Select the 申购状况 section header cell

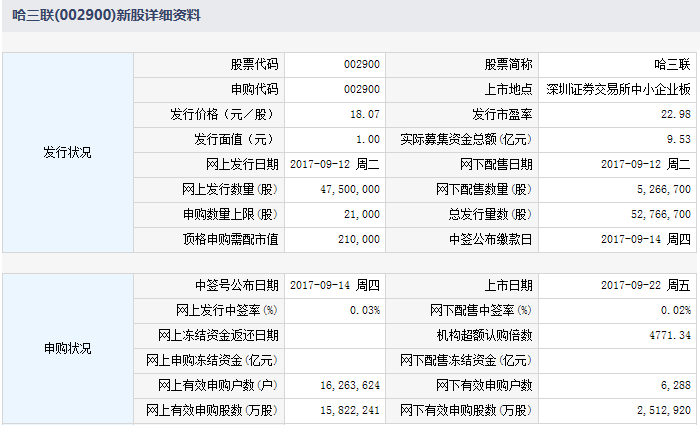[67, 348]
